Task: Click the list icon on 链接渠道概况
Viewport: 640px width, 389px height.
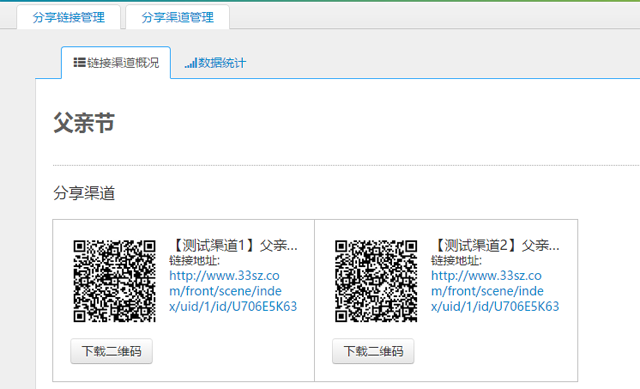Action: 79,62
